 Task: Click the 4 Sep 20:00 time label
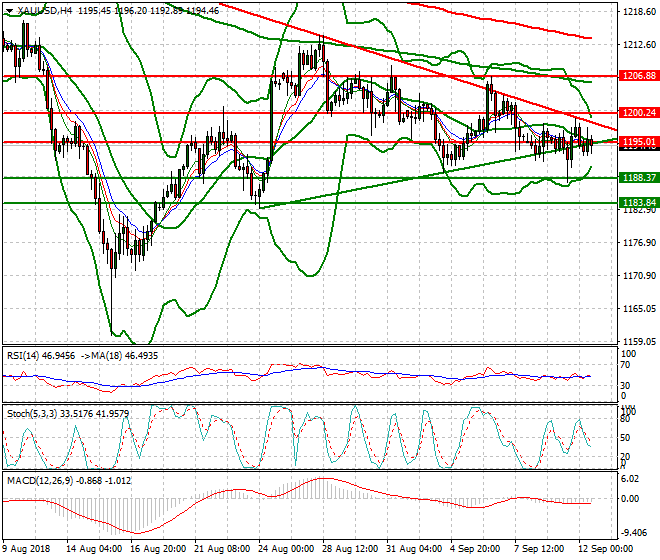[475, 549]
